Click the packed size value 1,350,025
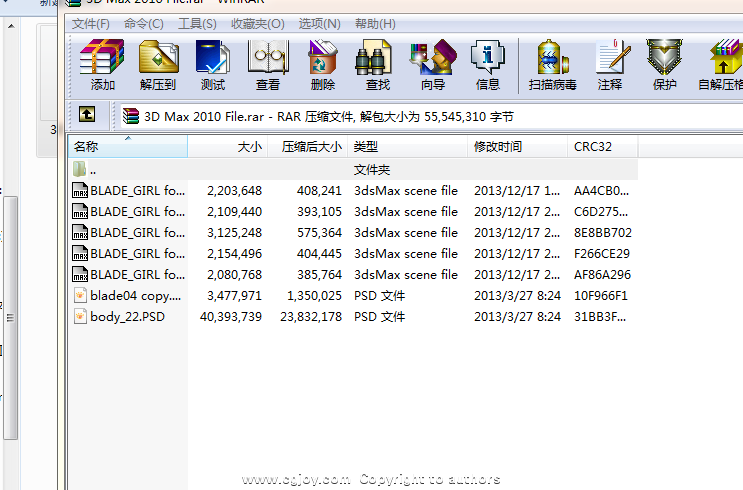The height and width of the screenshot is (490, 743). 314,296
